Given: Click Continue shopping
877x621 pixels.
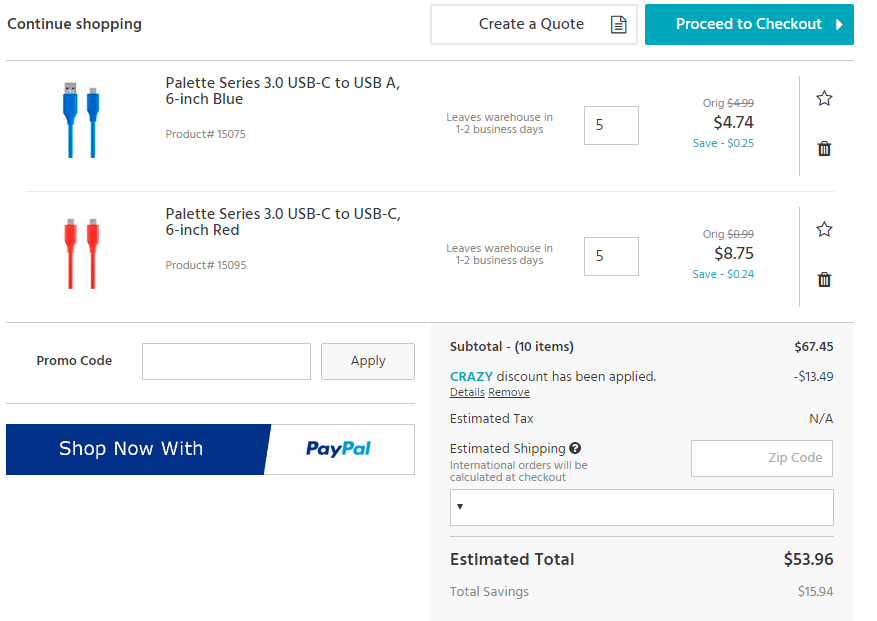Looking at the screenshot, I should point(74,24).
